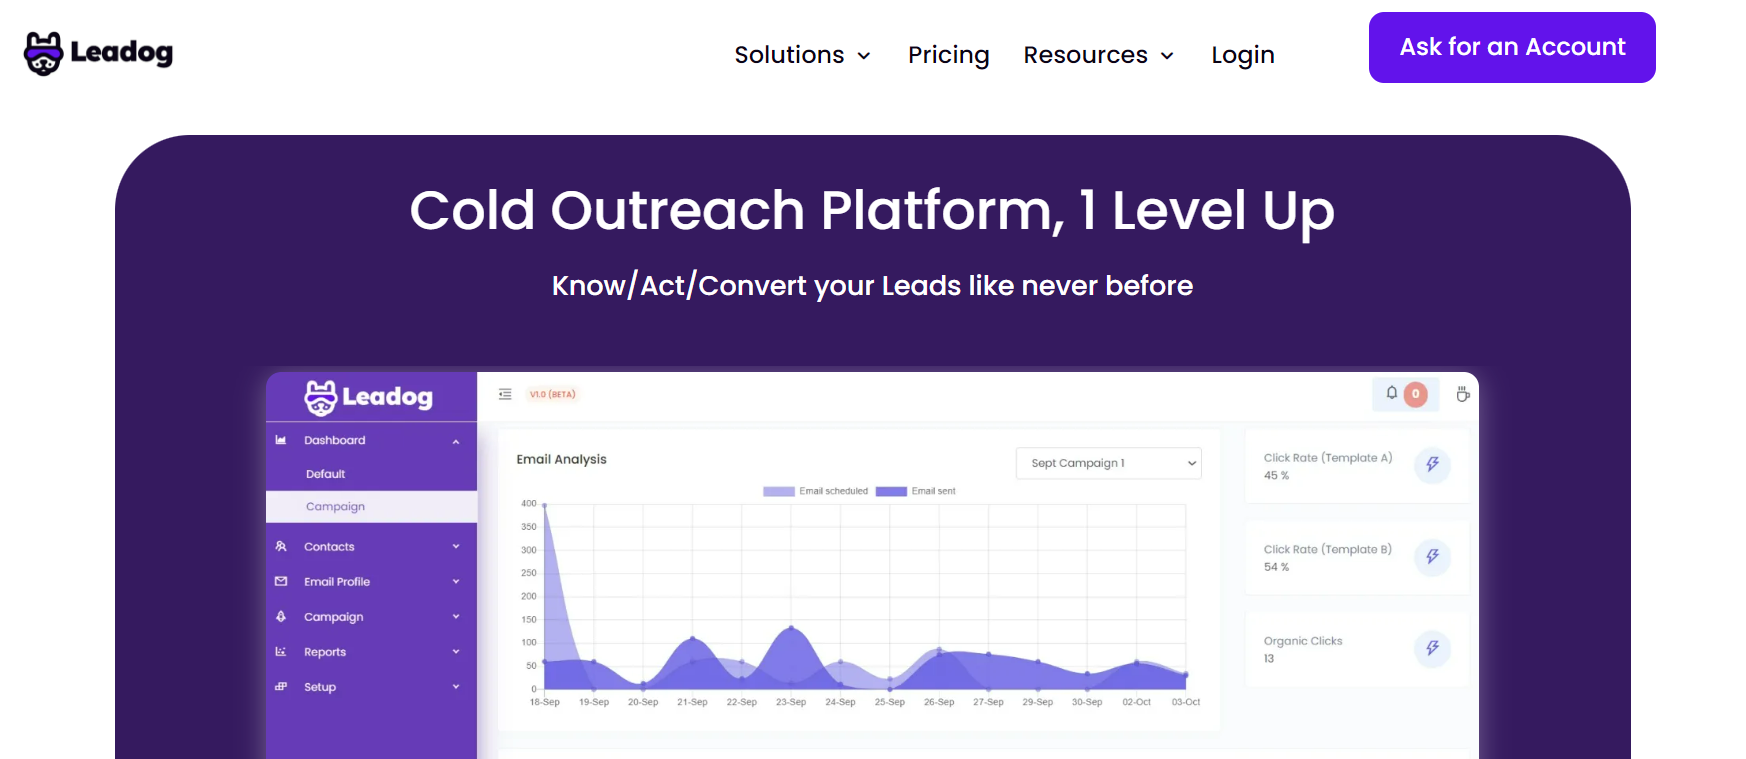Expand the Contacts section chevron
This screenshot has width=1746, height=759.
click(x=456, y=547)
